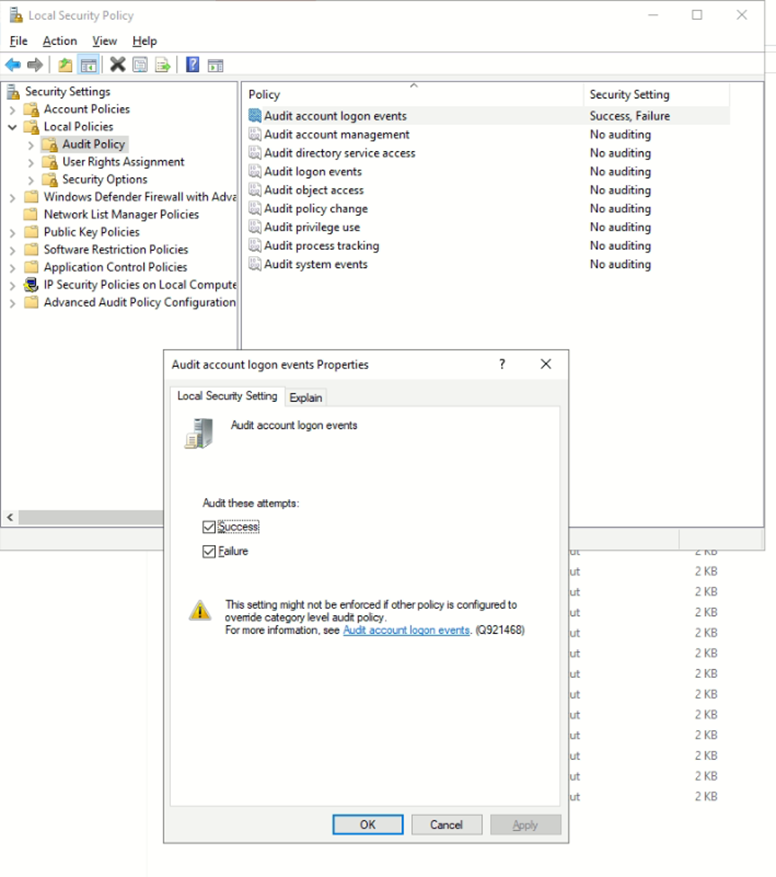Click the Show/Hide Action Pane icon
776x877 pixels.
point(215,65)
